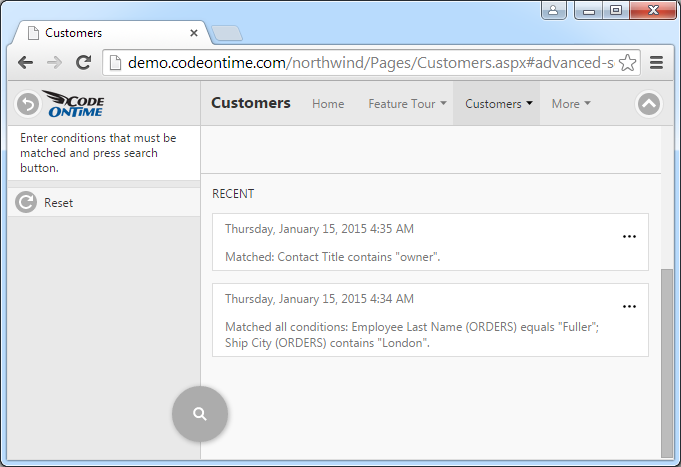Open the Chrome hamburger menu

point(657,63)
